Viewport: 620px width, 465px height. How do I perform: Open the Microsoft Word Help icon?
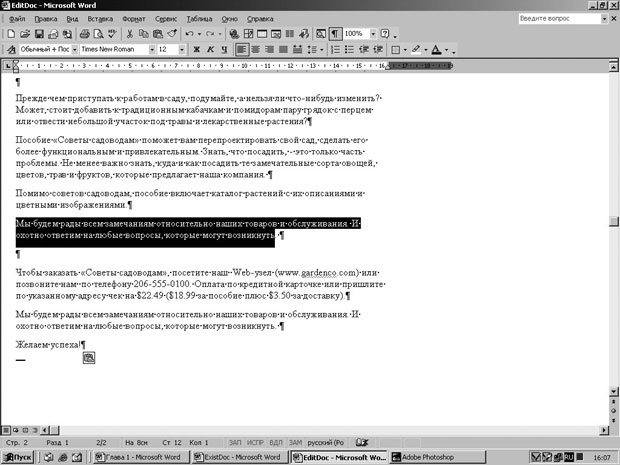385,34
